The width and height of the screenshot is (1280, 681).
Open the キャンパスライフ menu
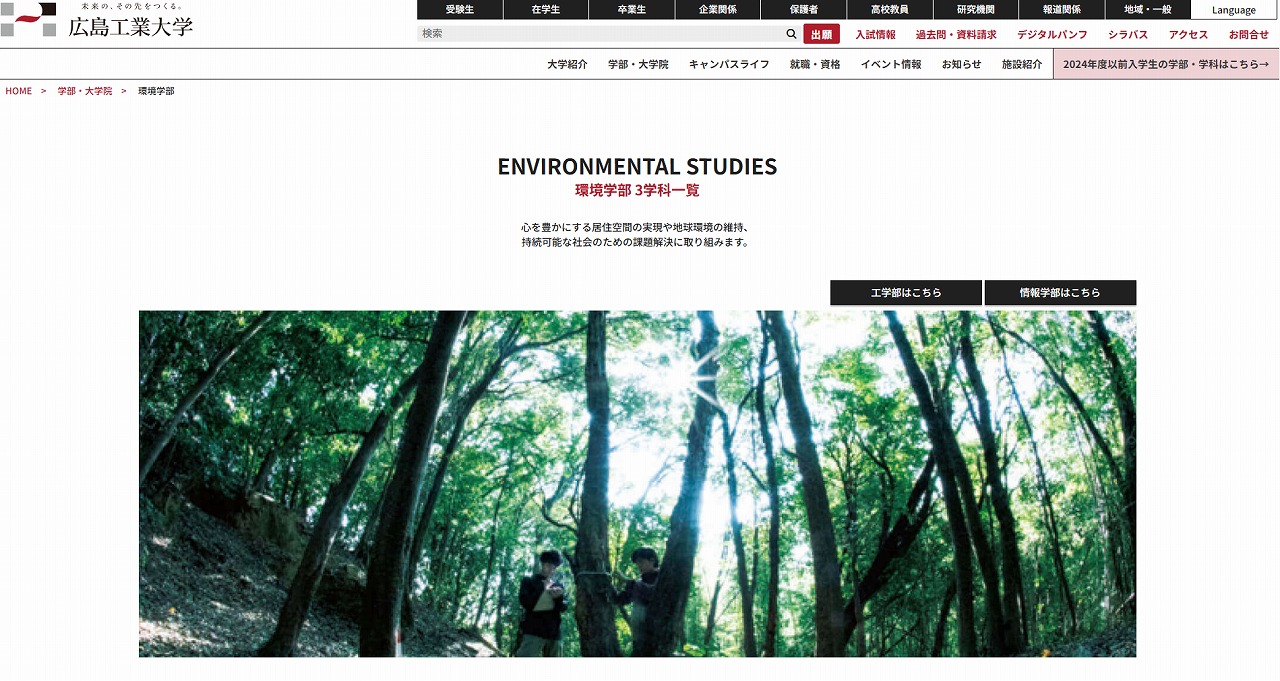728,64
